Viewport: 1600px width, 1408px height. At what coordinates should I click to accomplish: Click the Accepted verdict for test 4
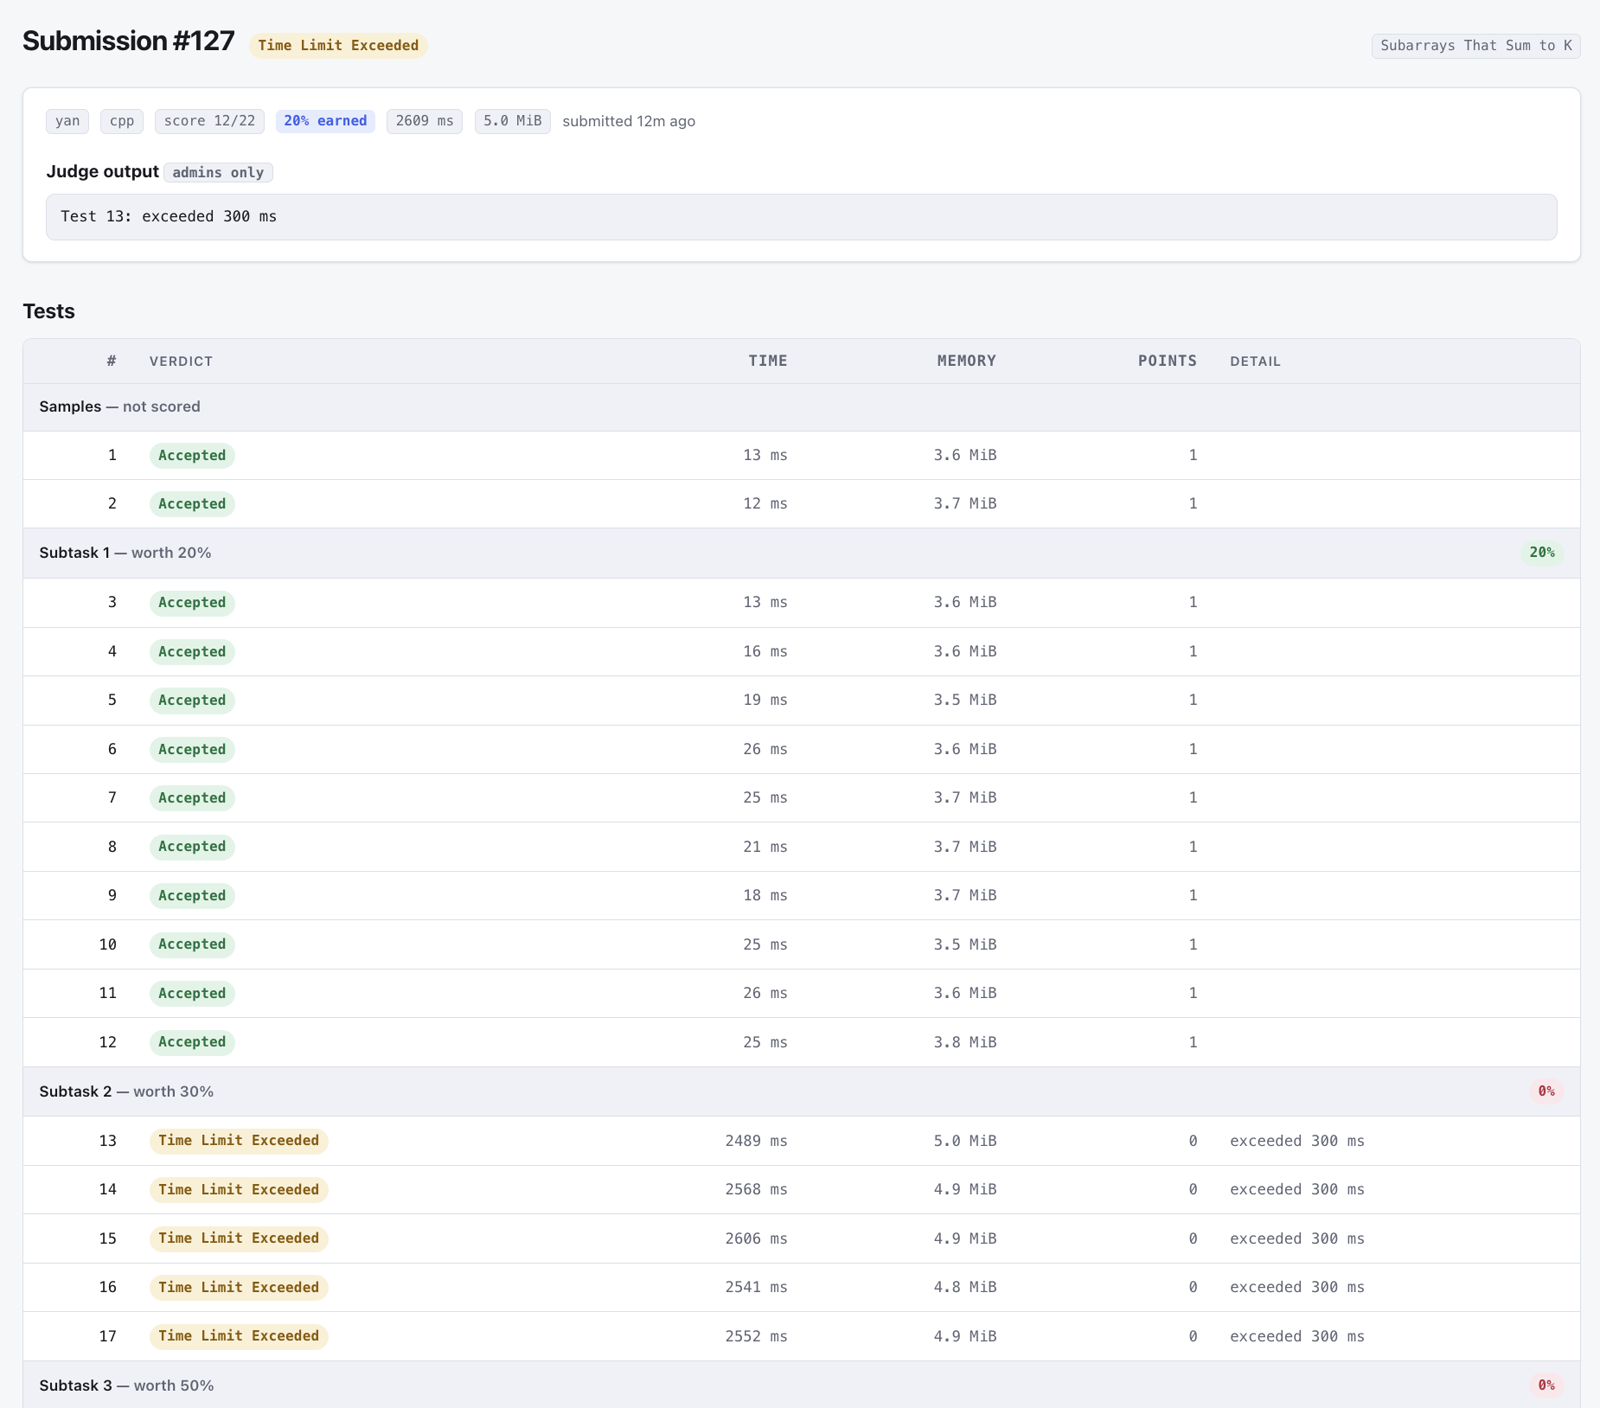192,652
